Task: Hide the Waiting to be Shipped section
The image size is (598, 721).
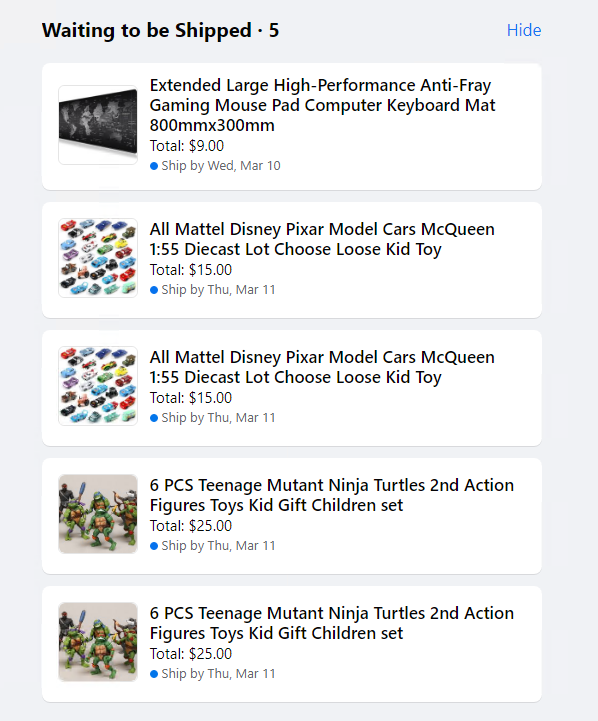Action: point(524,30)
